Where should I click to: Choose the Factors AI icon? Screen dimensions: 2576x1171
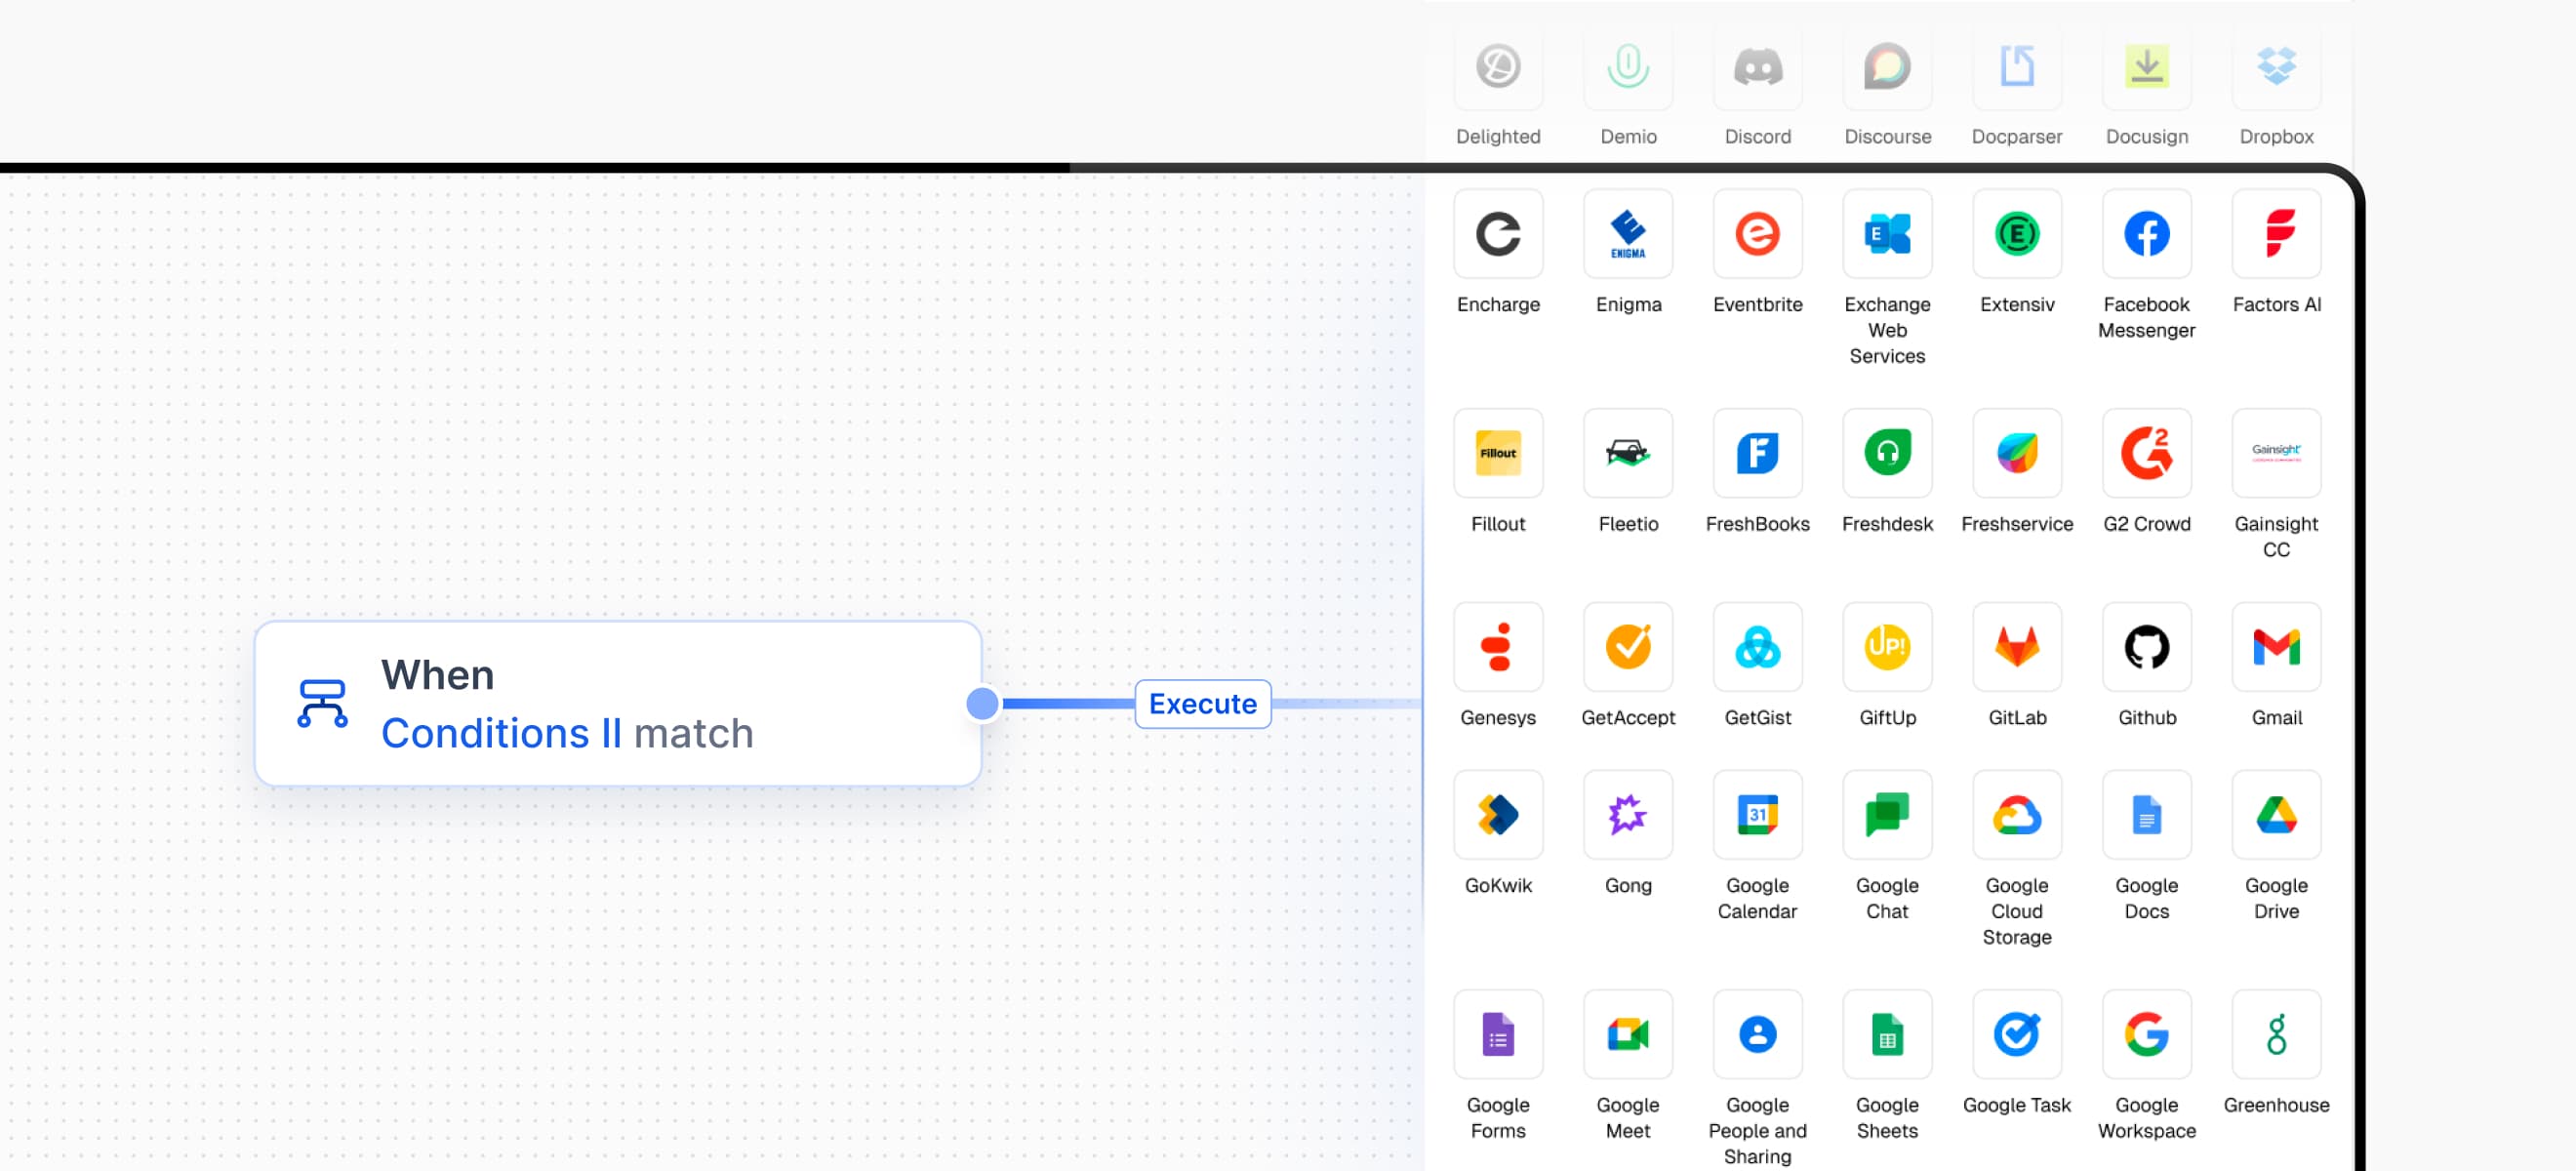click(x=2276, y=234)
